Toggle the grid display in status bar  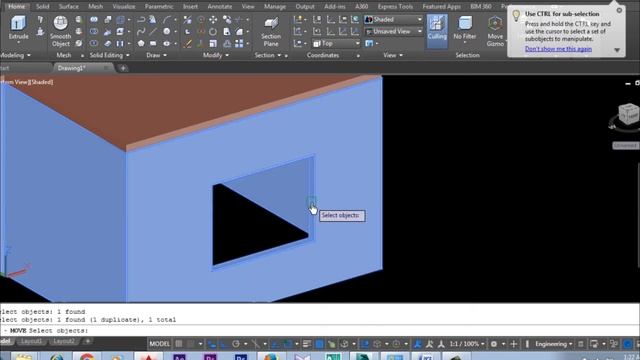[179, 344]
